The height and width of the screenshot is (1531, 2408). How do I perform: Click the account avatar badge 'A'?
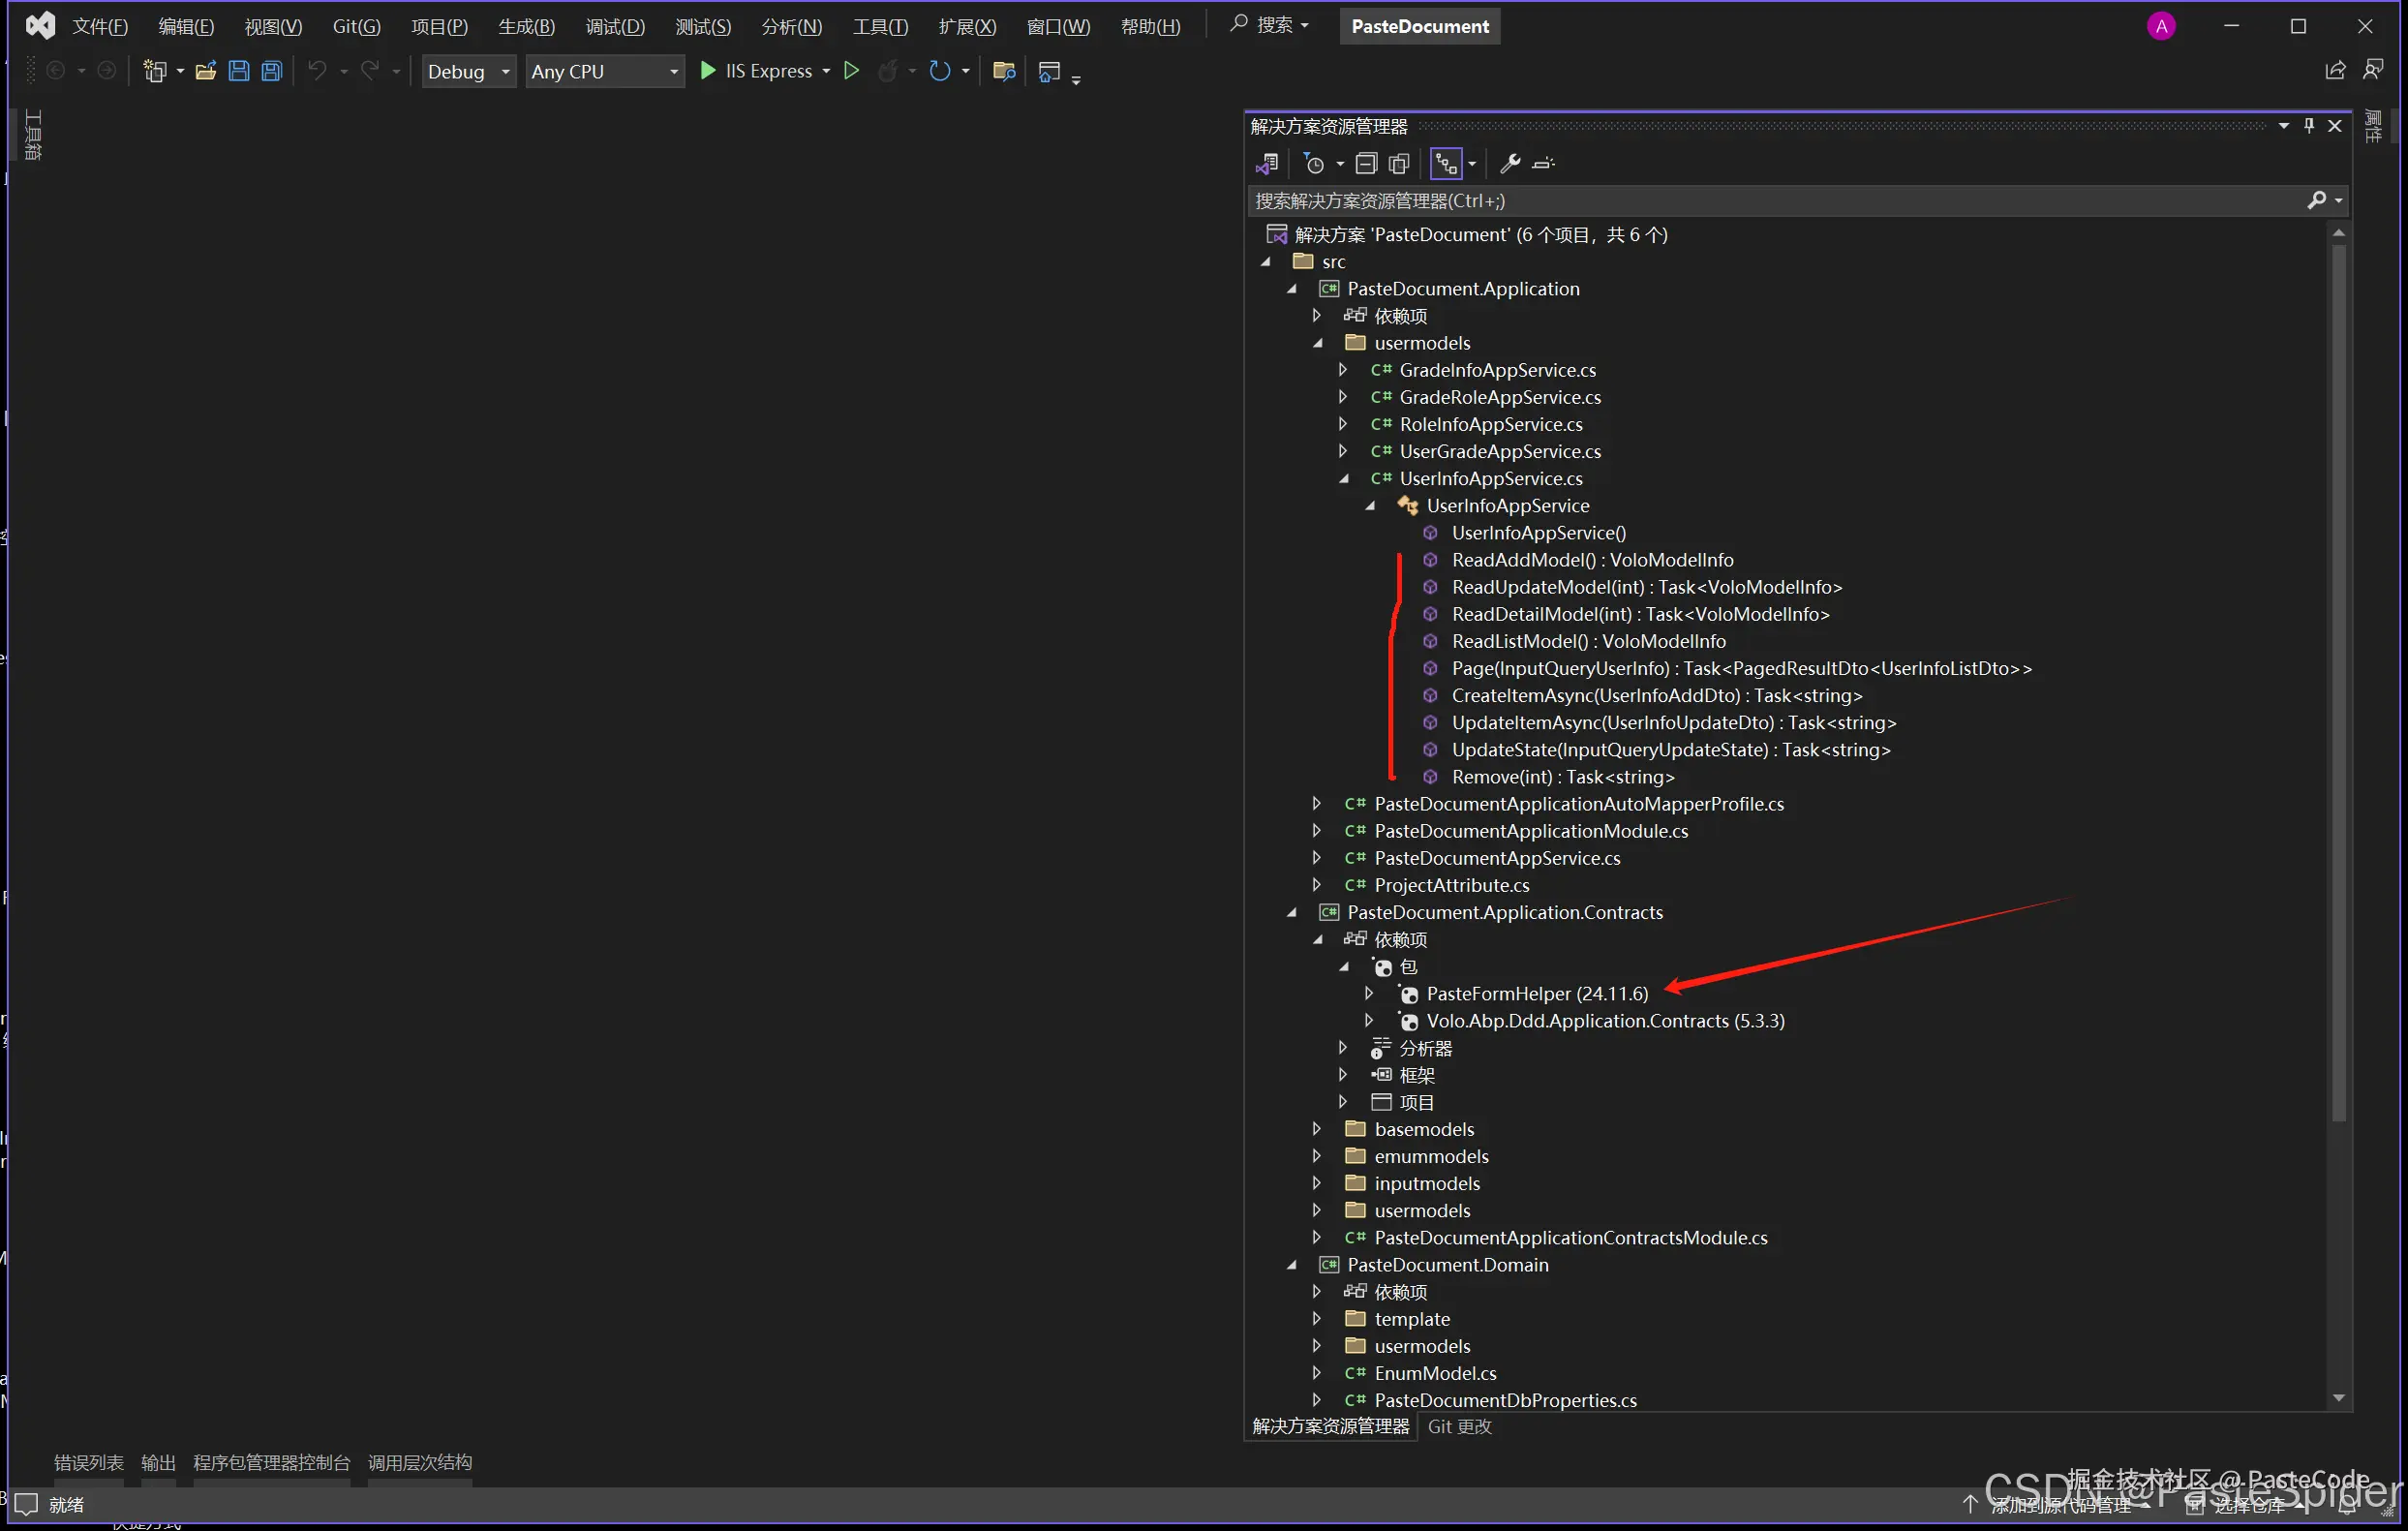pos(2161,26)
